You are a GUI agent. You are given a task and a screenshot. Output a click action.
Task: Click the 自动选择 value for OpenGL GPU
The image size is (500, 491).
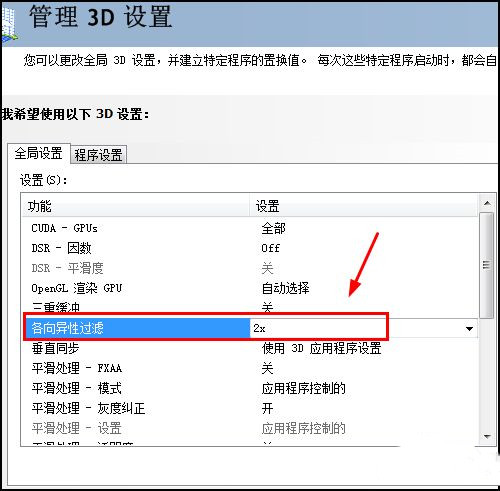coord(285,288)
